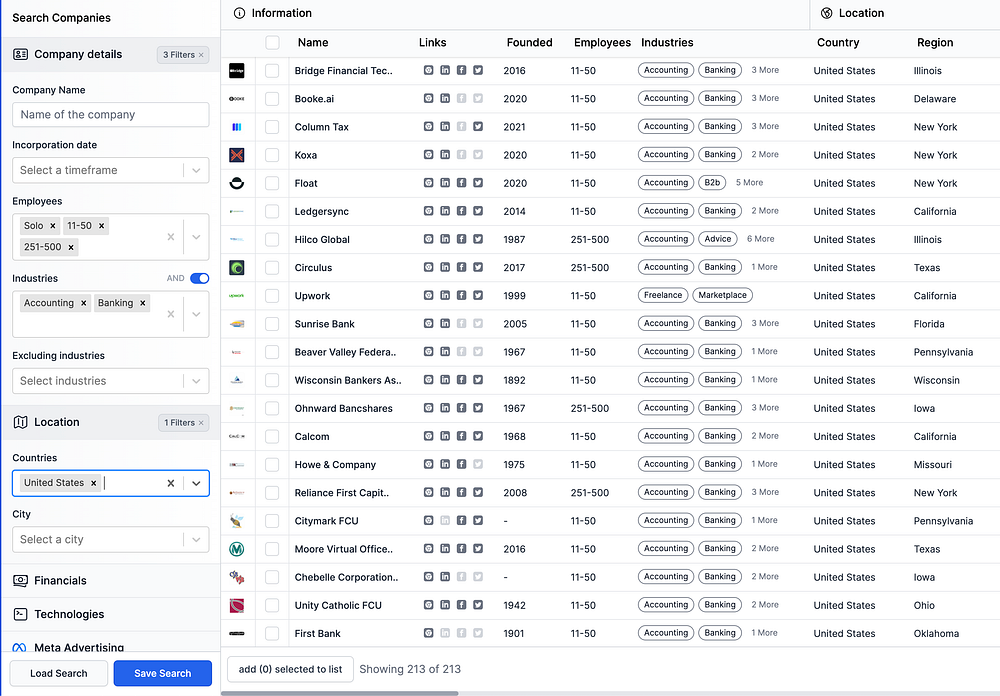Expand the Countries dropdown arrow
Image resolution: width=1000 pixels, height=696 pixels.
[196, 483]
